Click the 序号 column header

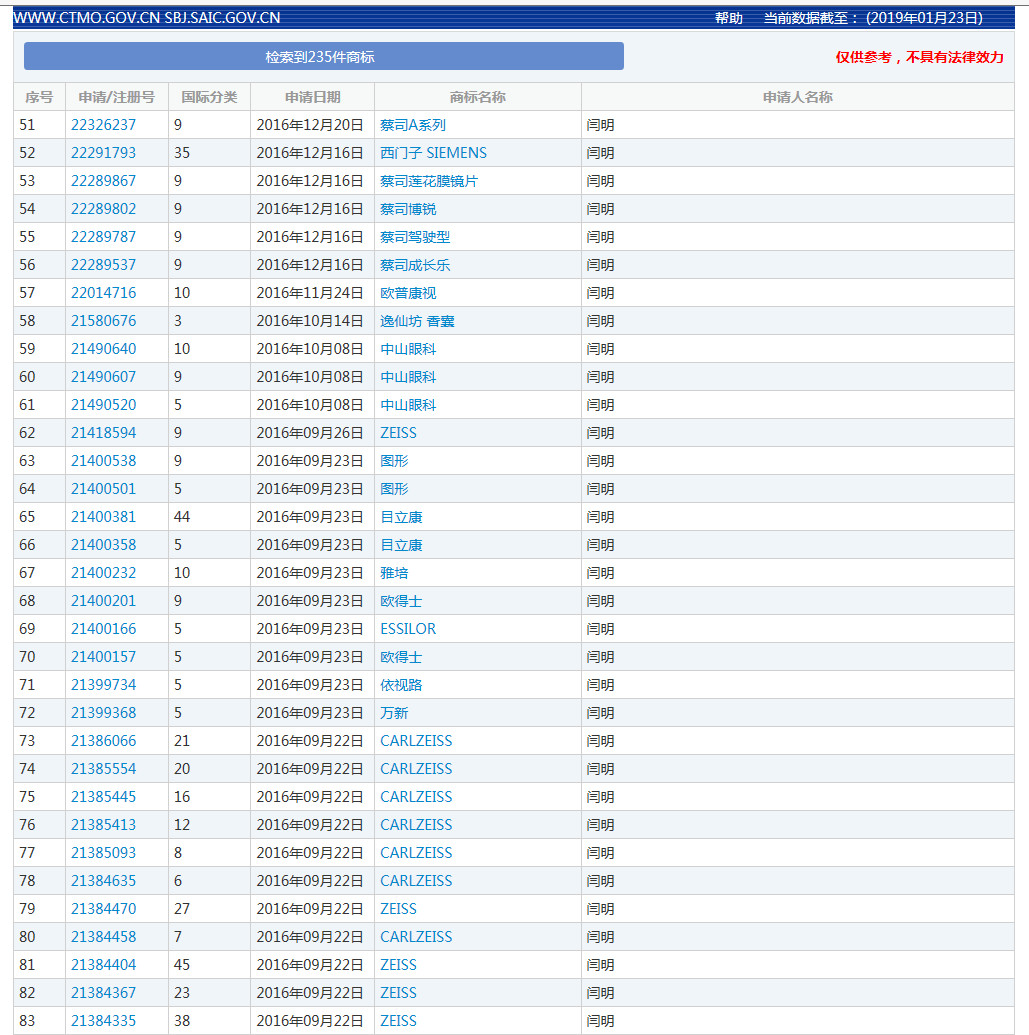pyautogui.click(x=39, y=97)
